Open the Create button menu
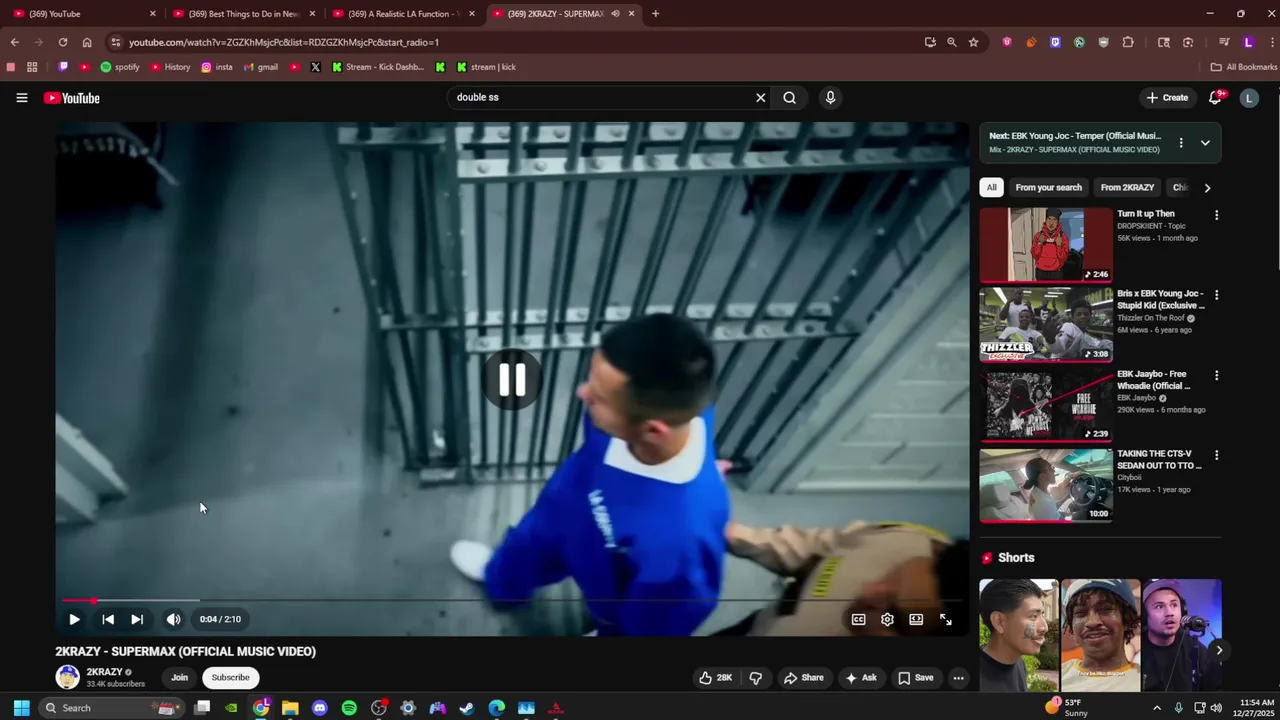The width and height of the screenshot is (1280, 720). [x=1167, y=98]
